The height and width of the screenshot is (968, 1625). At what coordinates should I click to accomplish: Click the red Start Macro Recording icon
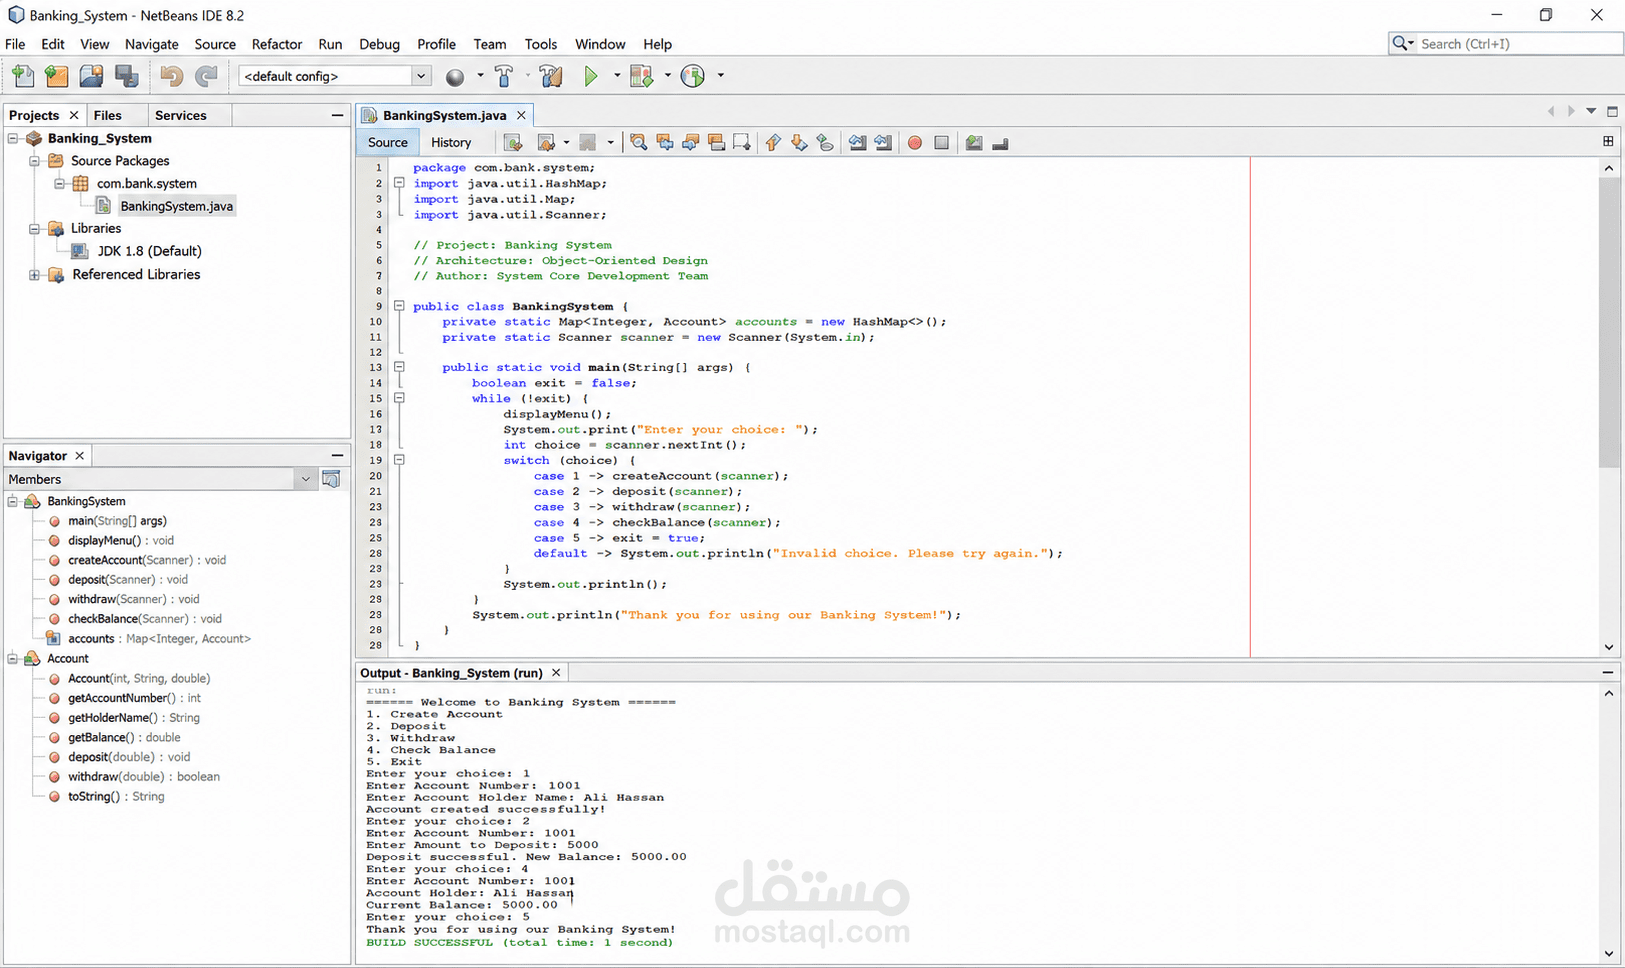tap(915, 143)
